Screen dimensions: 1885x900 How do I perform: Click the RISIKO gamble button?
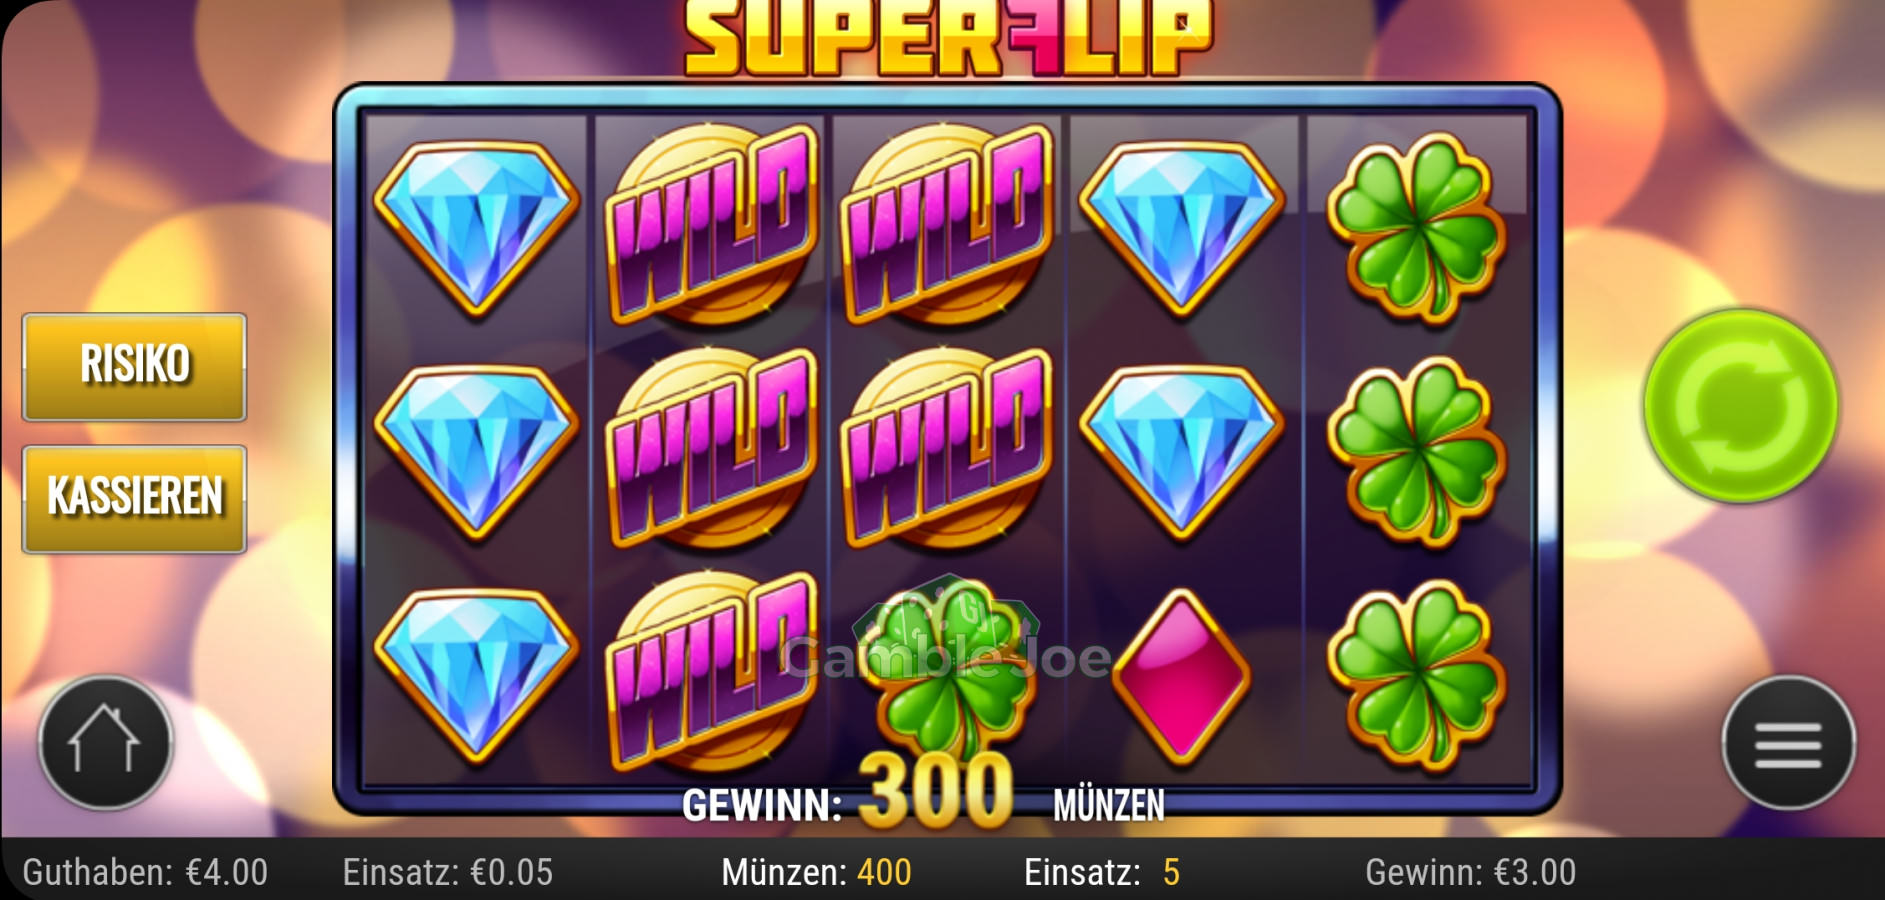tap(134, 366)
